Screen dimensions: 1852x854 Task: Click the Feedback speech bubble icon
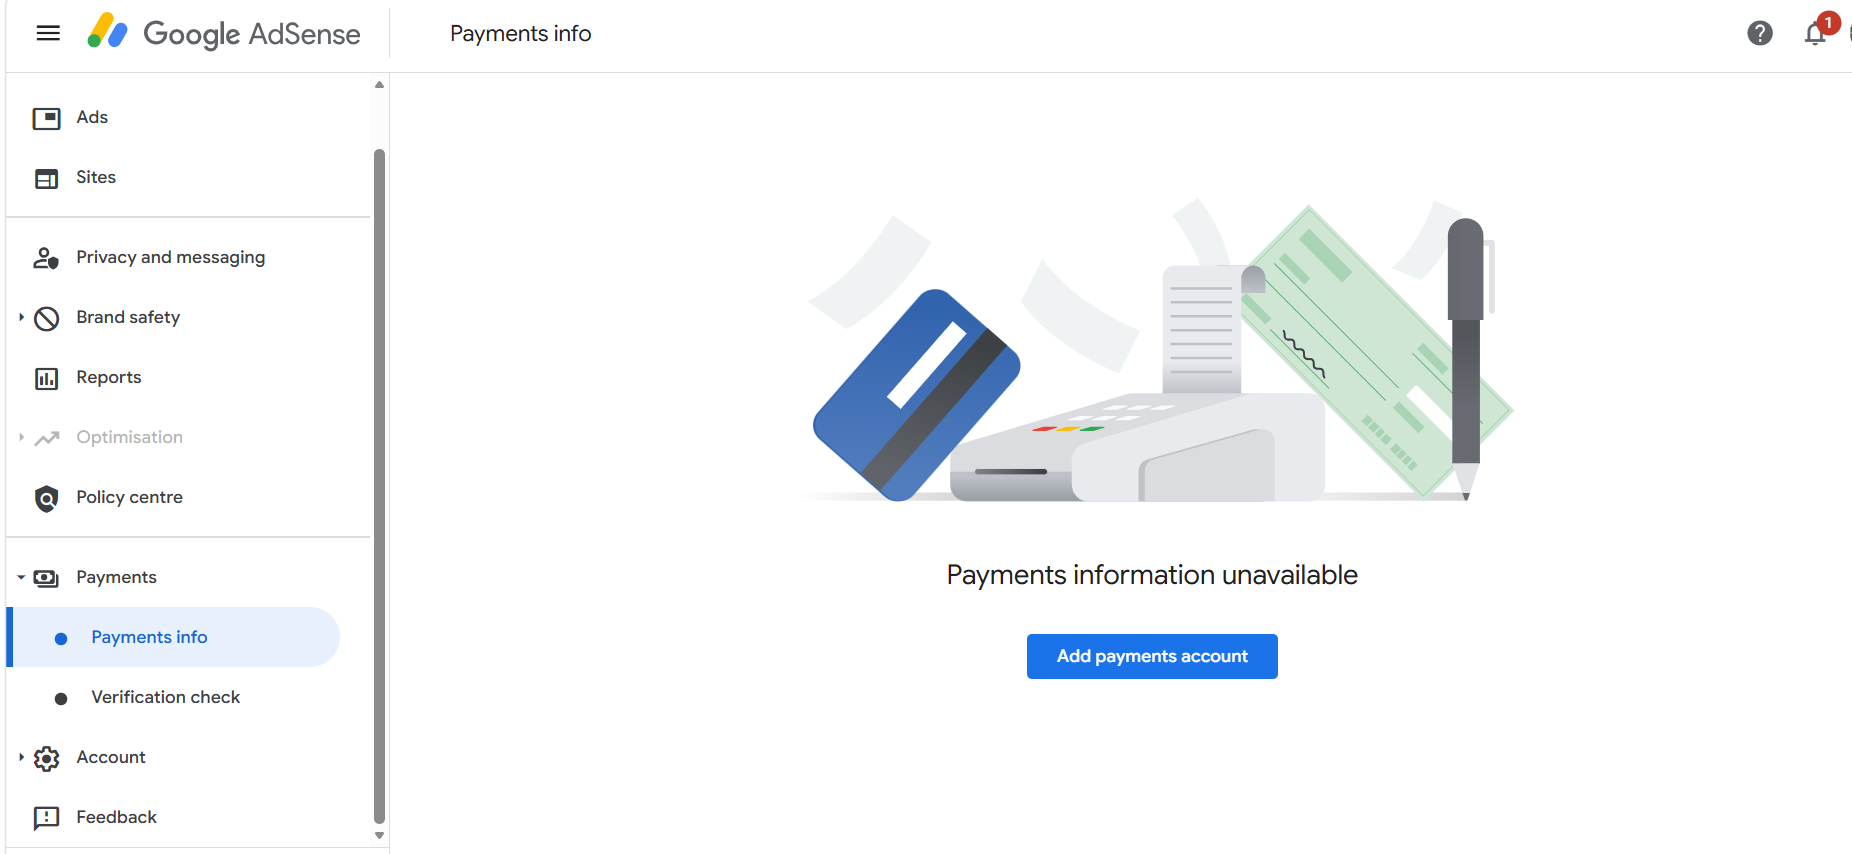tap(46, 818)
